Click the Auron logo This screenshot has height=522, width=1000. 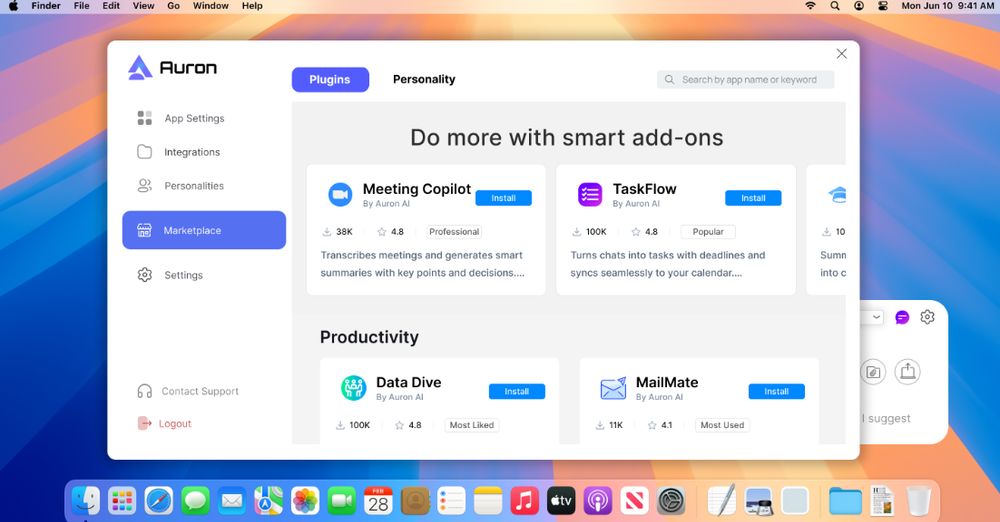point(172,67)
